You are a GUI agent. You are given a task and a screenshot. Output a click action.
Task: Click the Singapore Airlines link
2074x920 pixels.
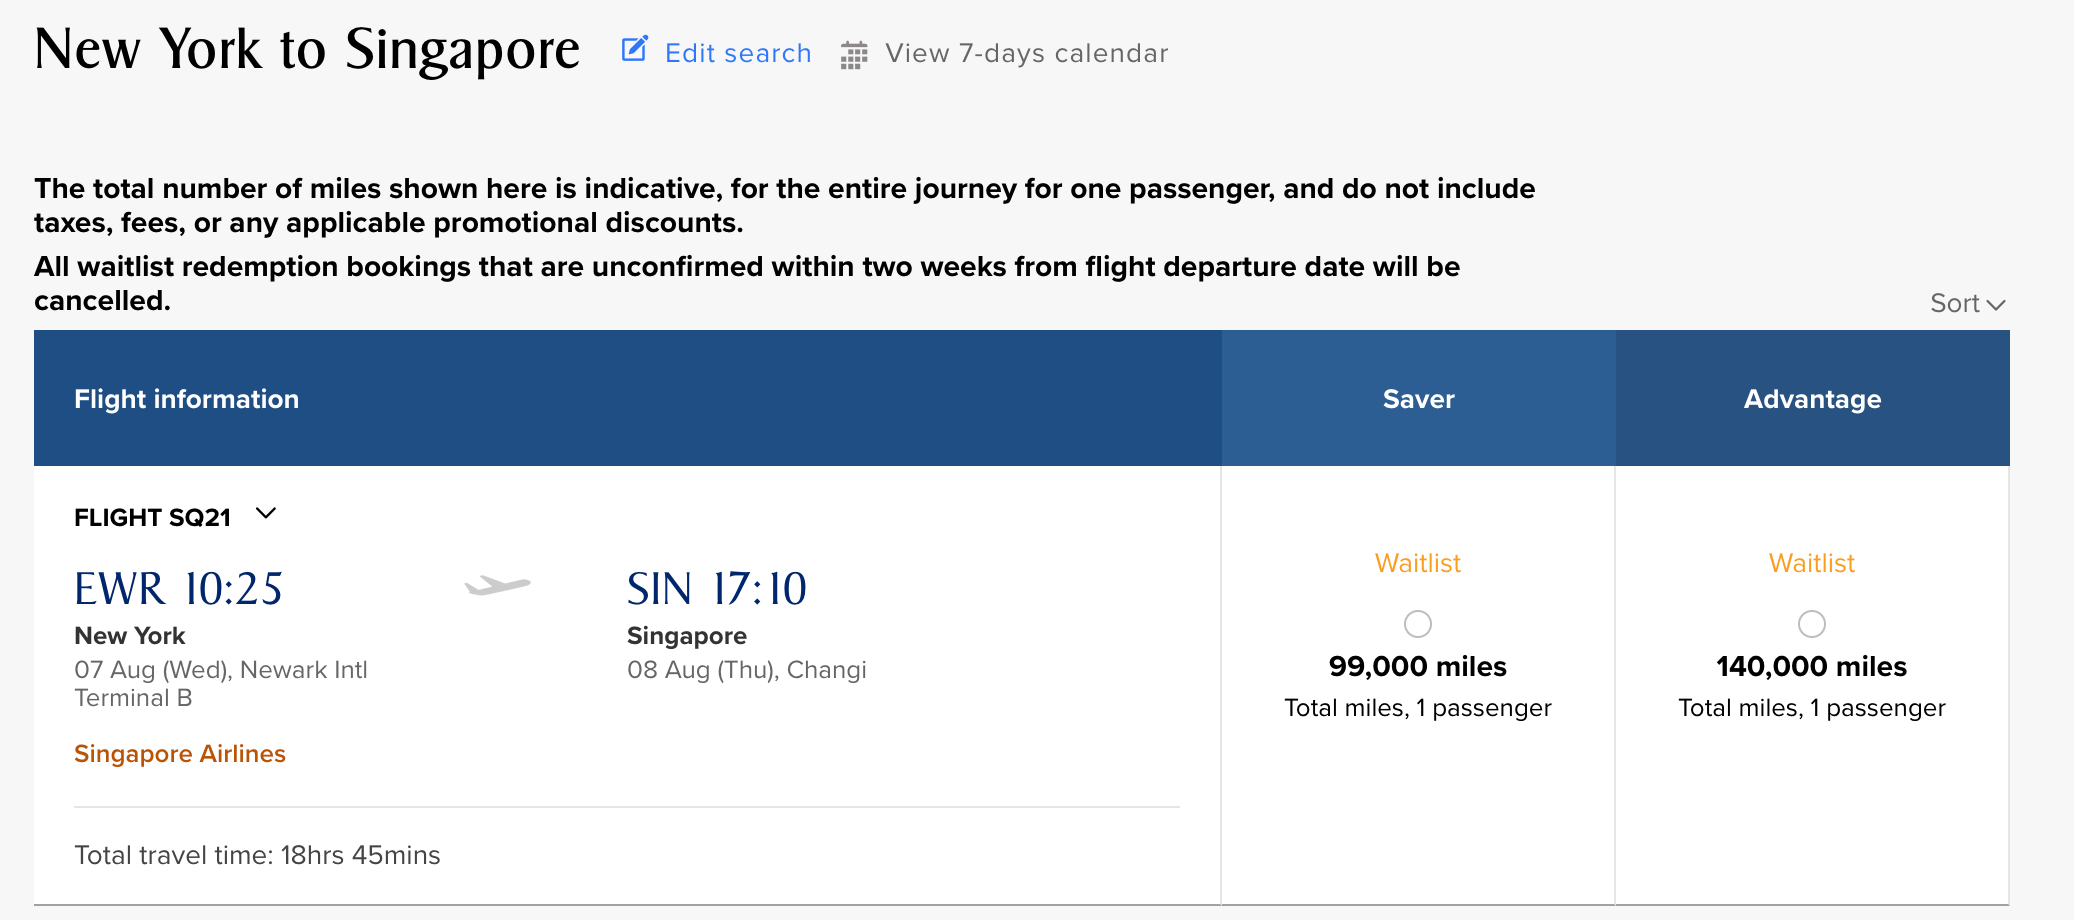[x=180, y=754]
